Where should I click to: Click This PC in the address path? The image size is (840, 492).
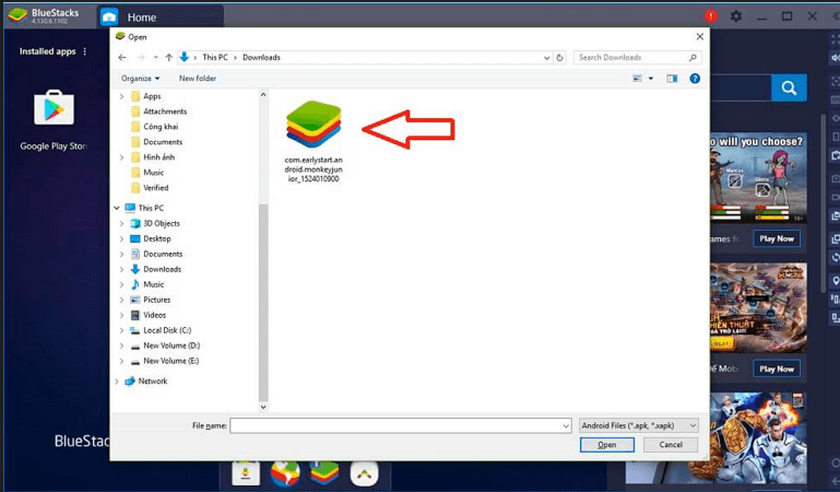pos(215,57)
